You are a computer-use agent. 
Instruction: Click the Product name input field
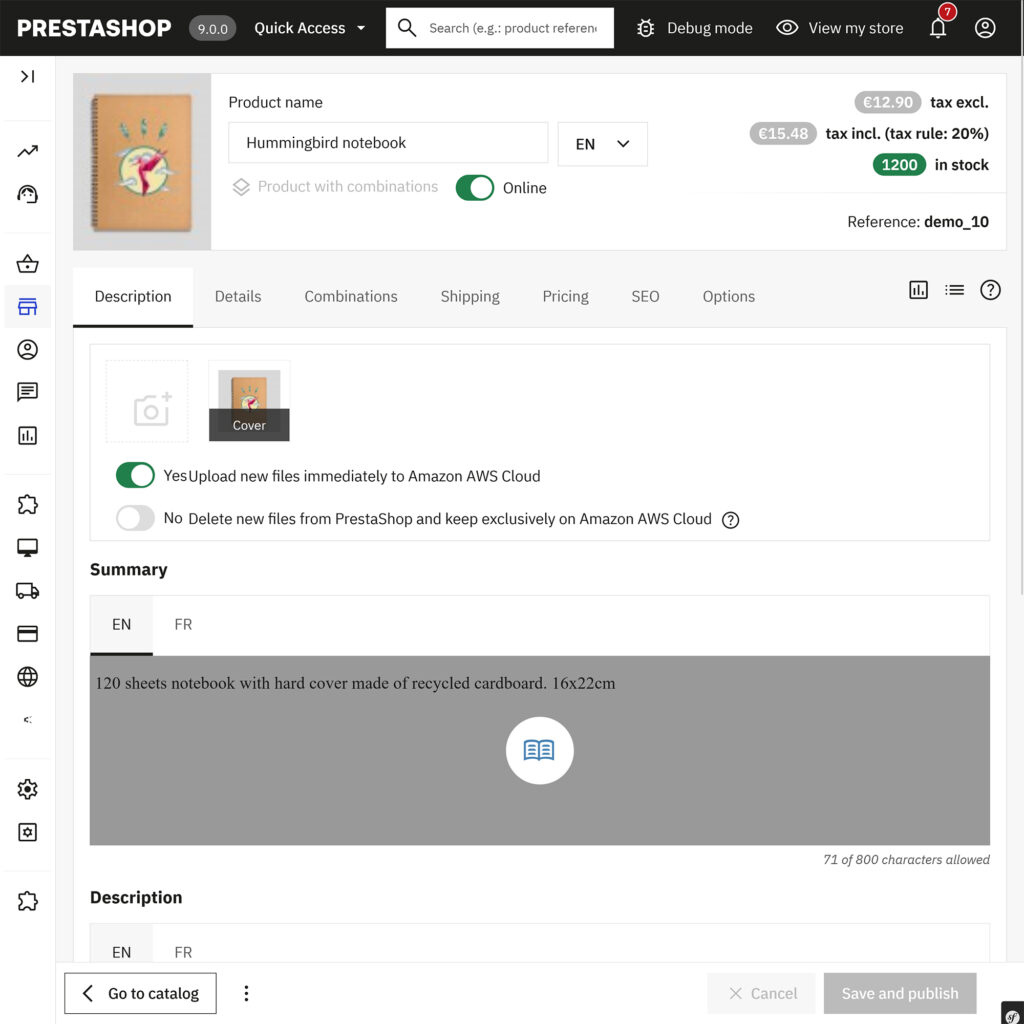388,143
